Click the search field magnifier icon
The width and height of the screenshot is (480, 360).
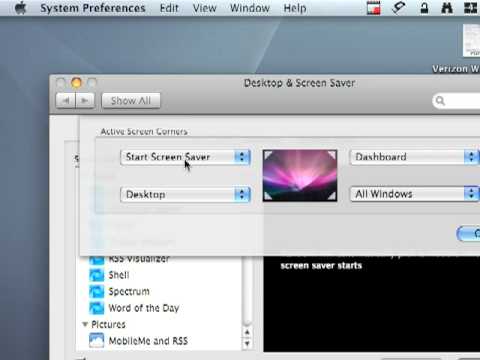tap(440, 100)
